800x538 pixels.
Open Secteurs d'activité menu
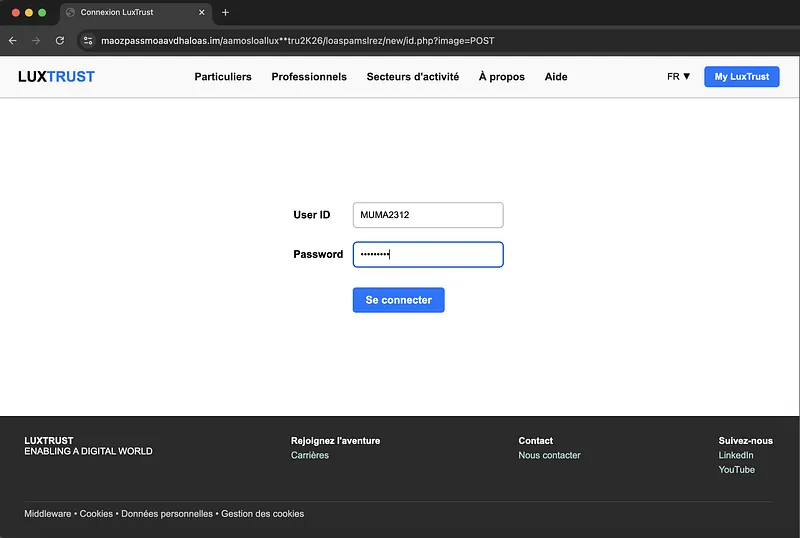[x=413, y=77]
